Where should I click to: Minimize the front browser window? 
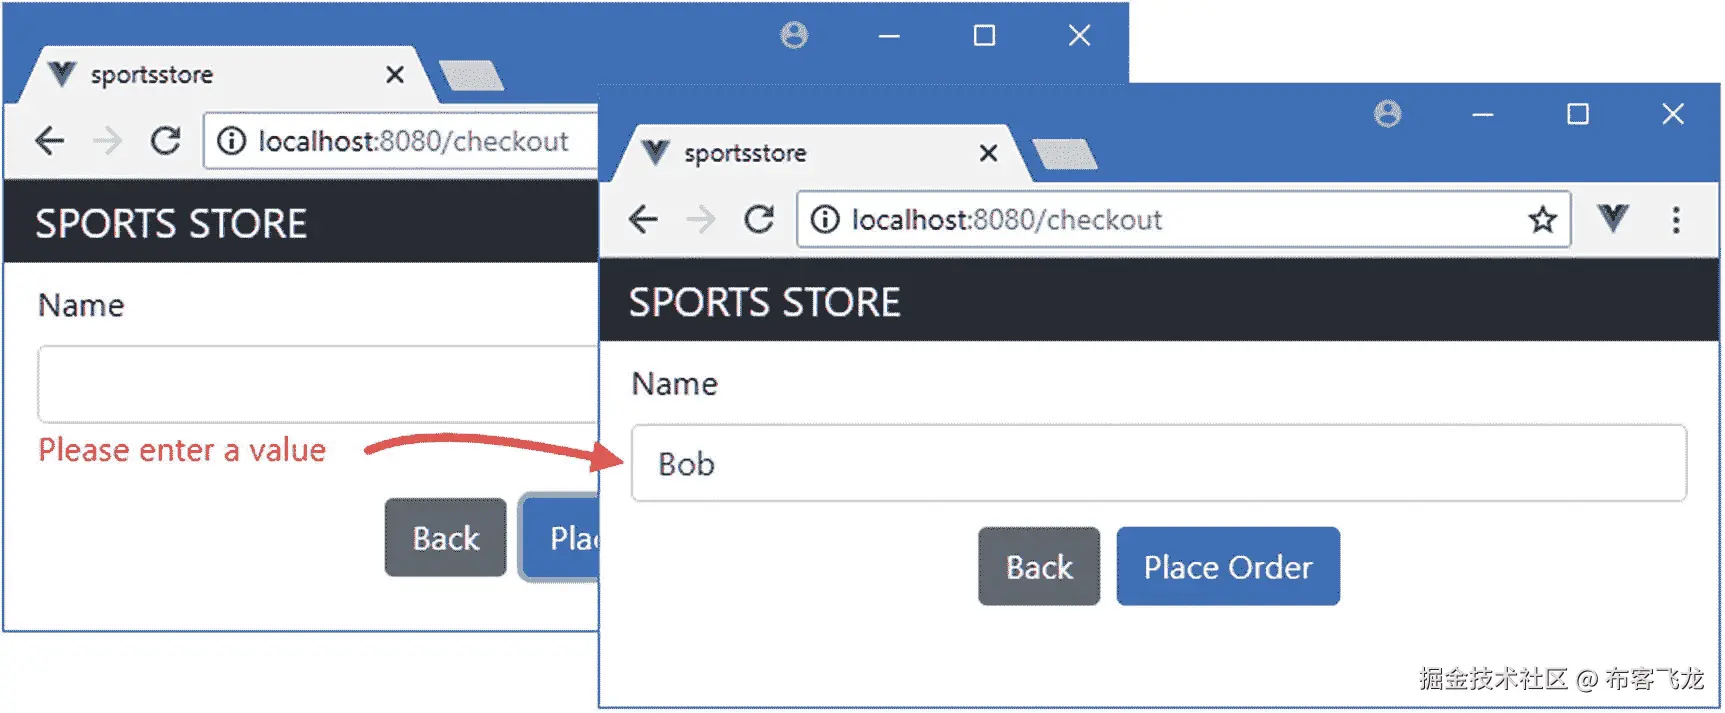(x=1482, y=115)
